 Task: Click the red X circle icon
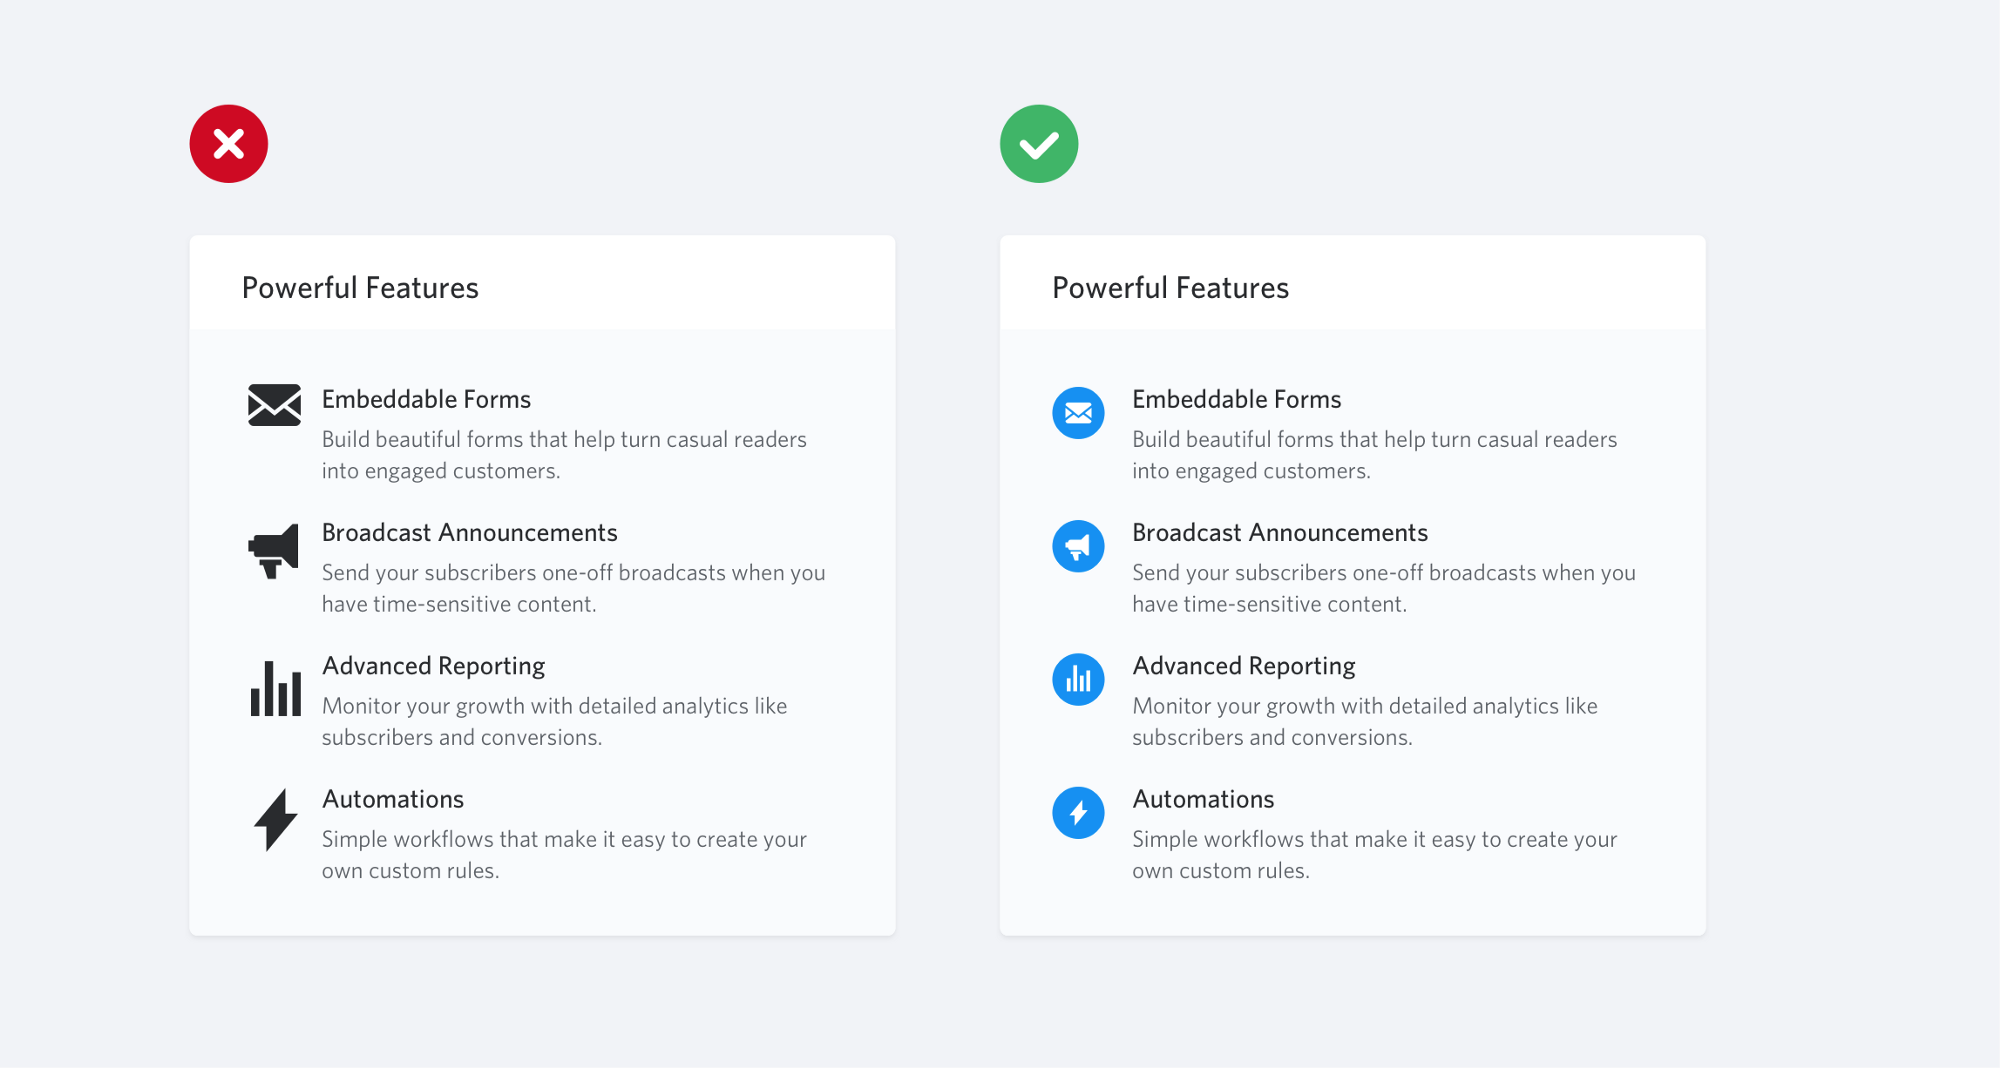click(229, 144)
